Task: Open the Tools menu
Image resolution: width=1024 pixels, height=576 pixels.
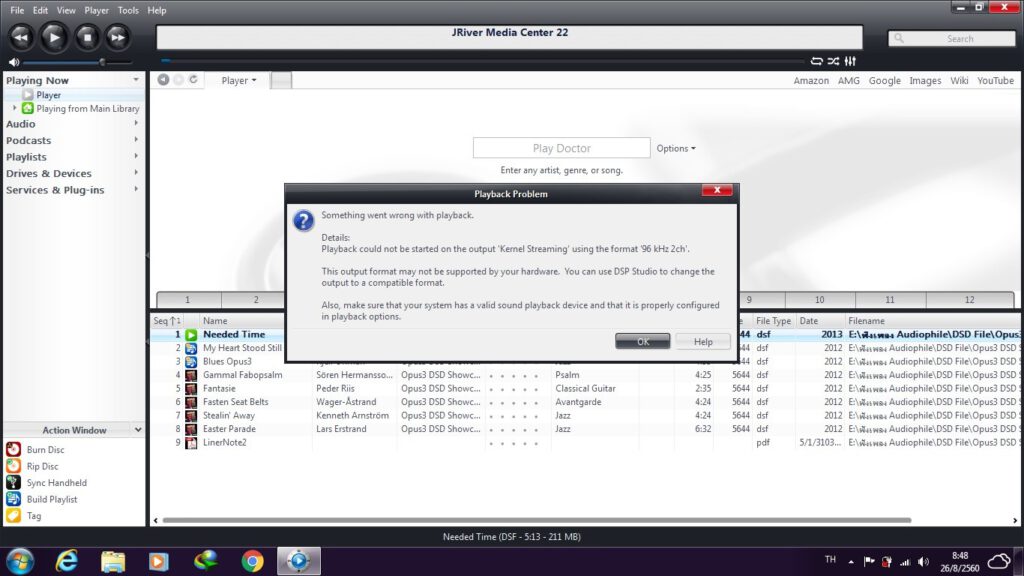Action: pyautogui.click(x=128, y=10)
